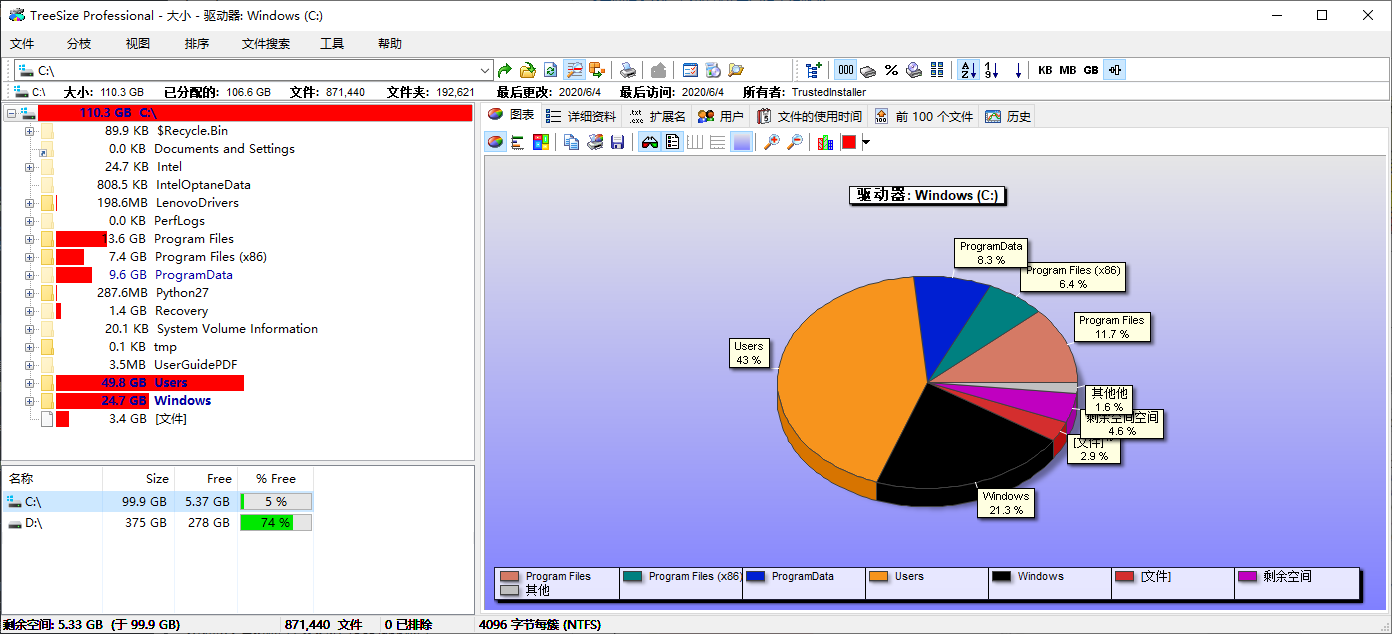Toggle alphabetical A-Z sorting

968,70
